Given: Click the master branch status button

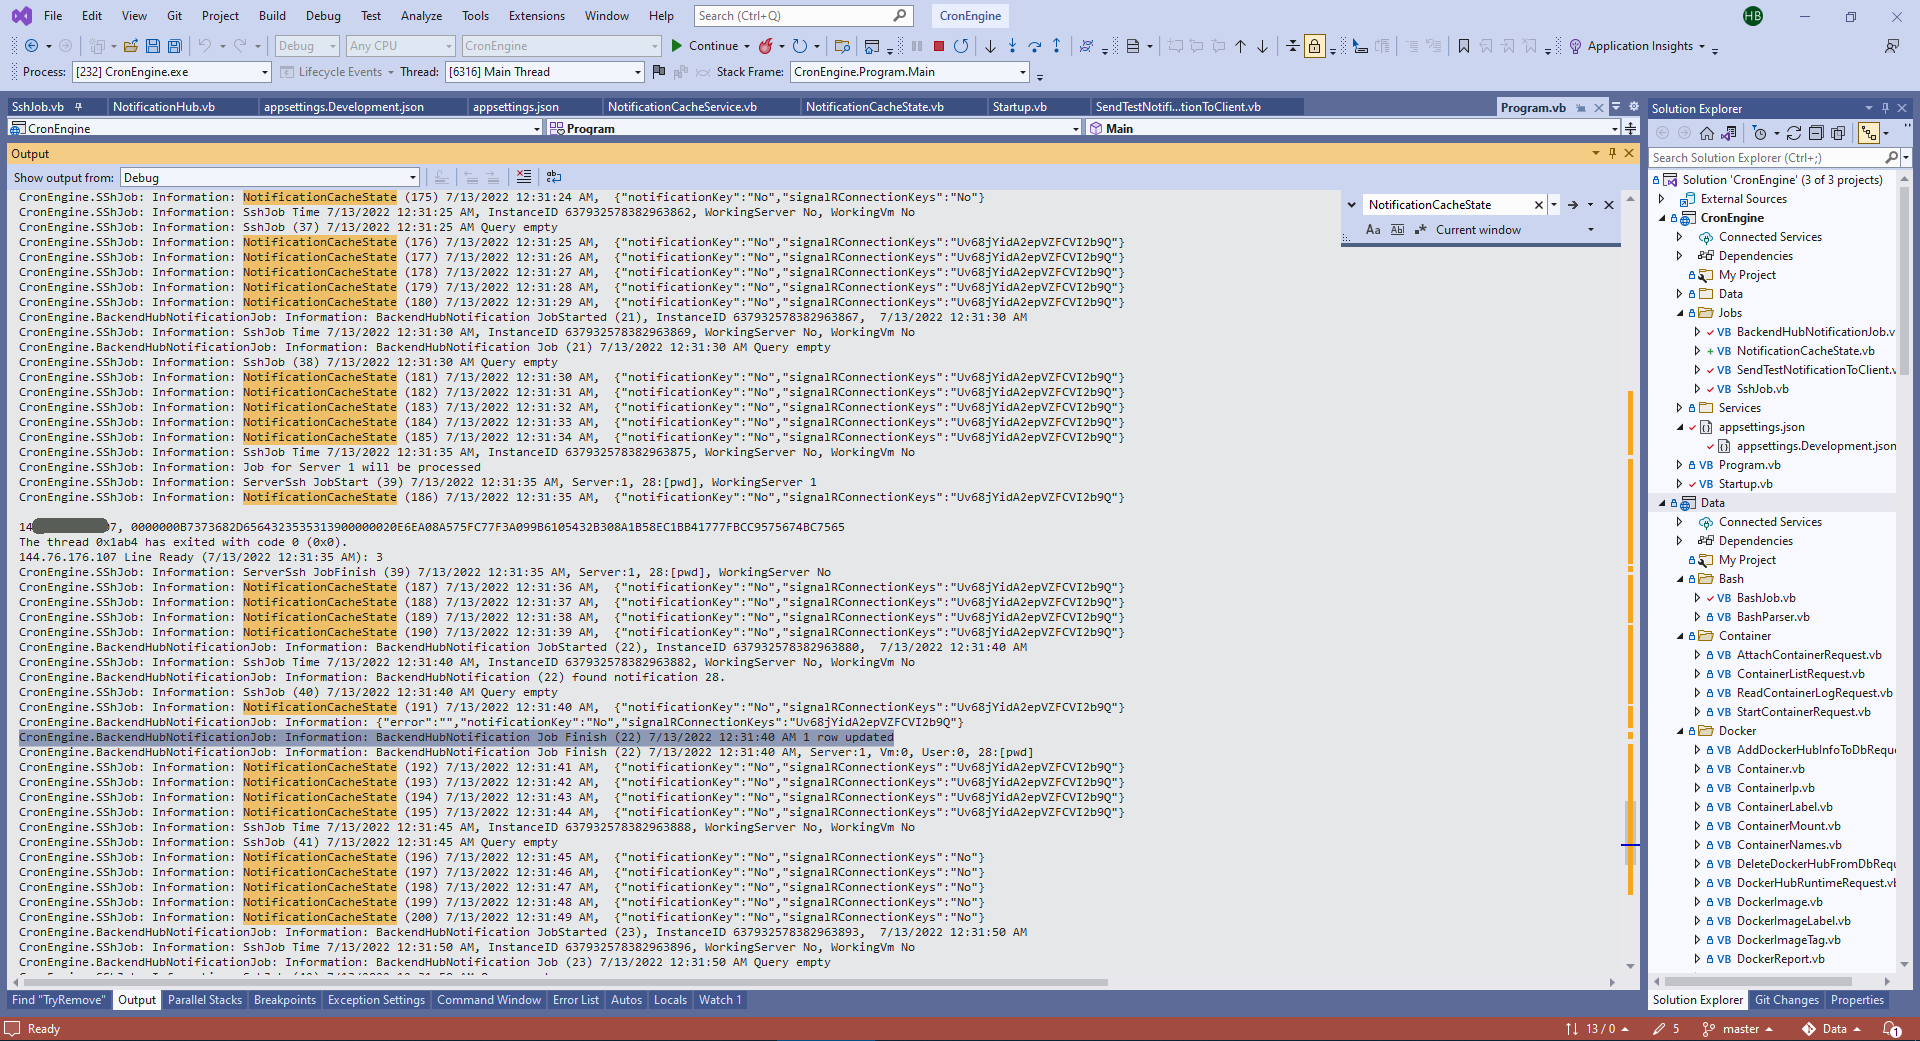Looking at the screenshot, I should (x=1737, y=1029).
